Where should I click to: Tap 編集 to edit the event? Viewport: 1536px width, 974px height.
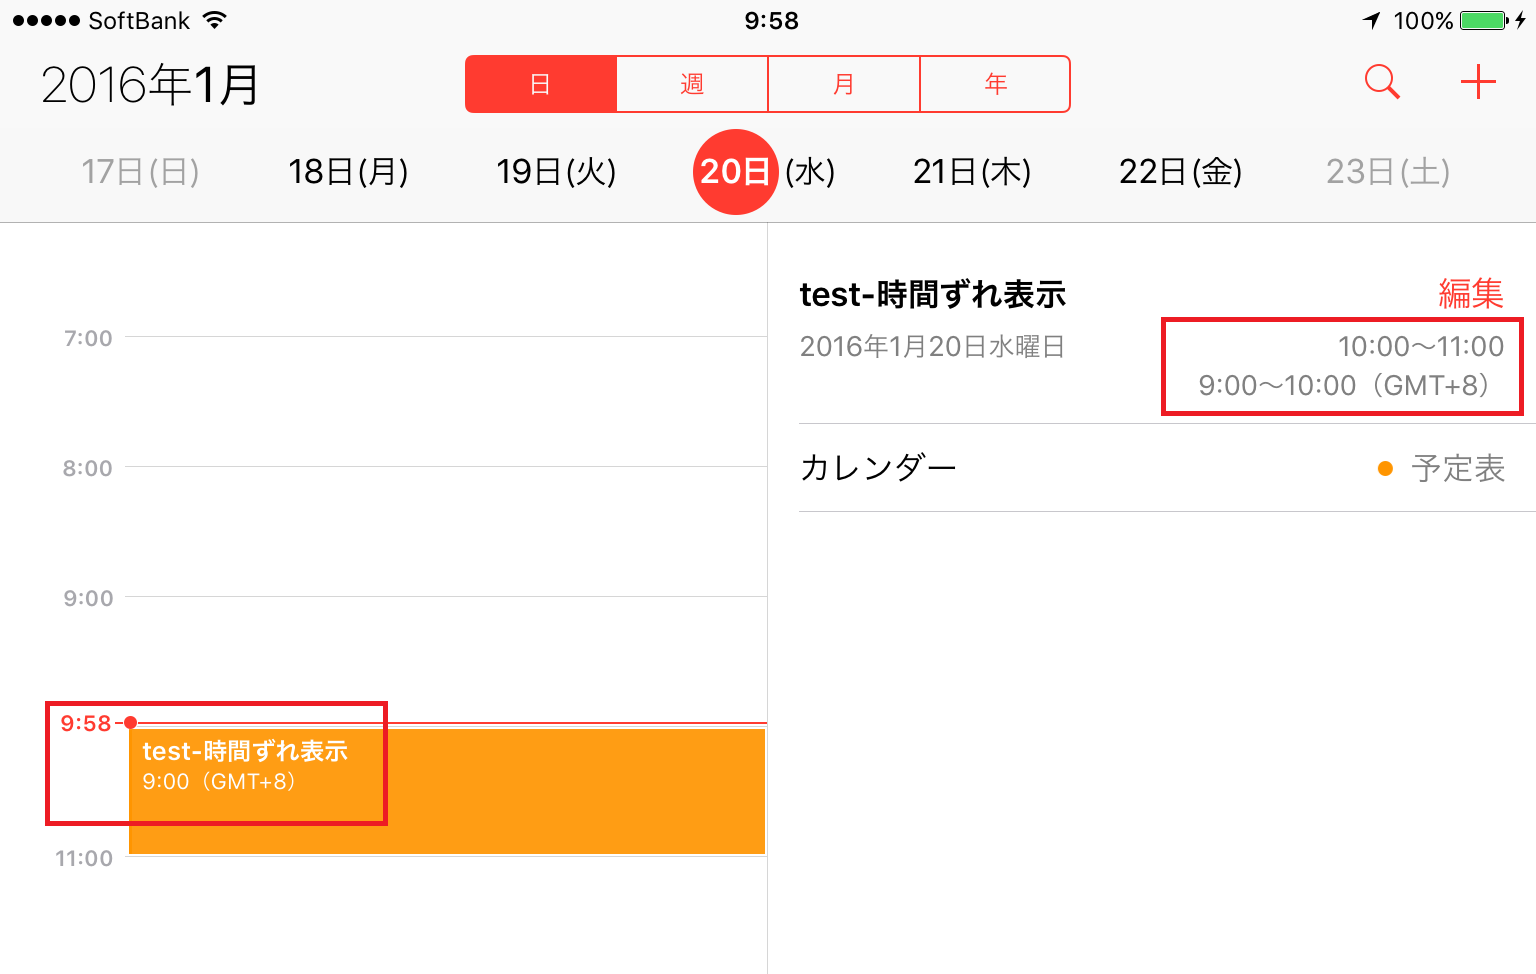pyautogui.click(x=1470, y=294)
